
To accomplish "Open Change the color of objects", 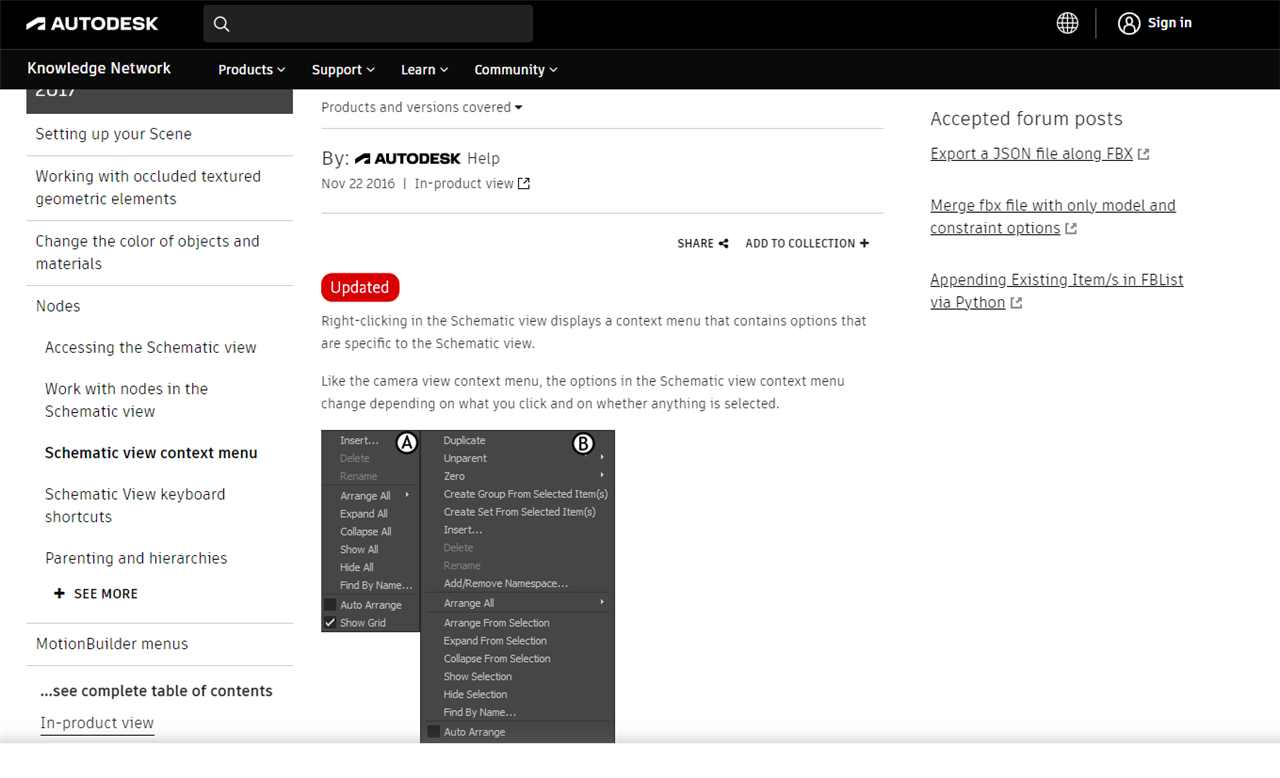I will pyautogui.click(x=147, y=252).
